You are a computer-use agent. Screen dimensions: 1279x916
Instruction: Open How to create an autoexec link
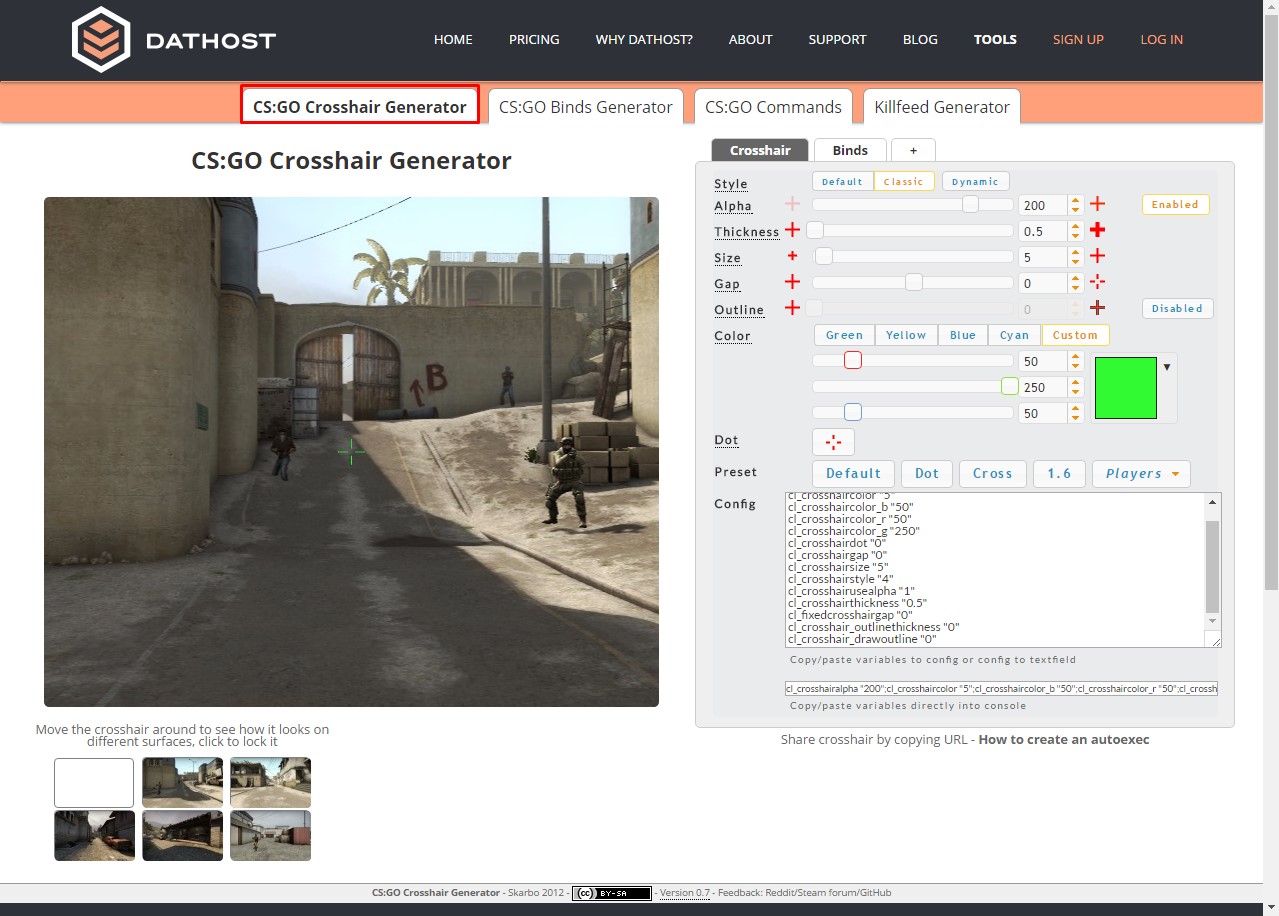coord(1064,740)
